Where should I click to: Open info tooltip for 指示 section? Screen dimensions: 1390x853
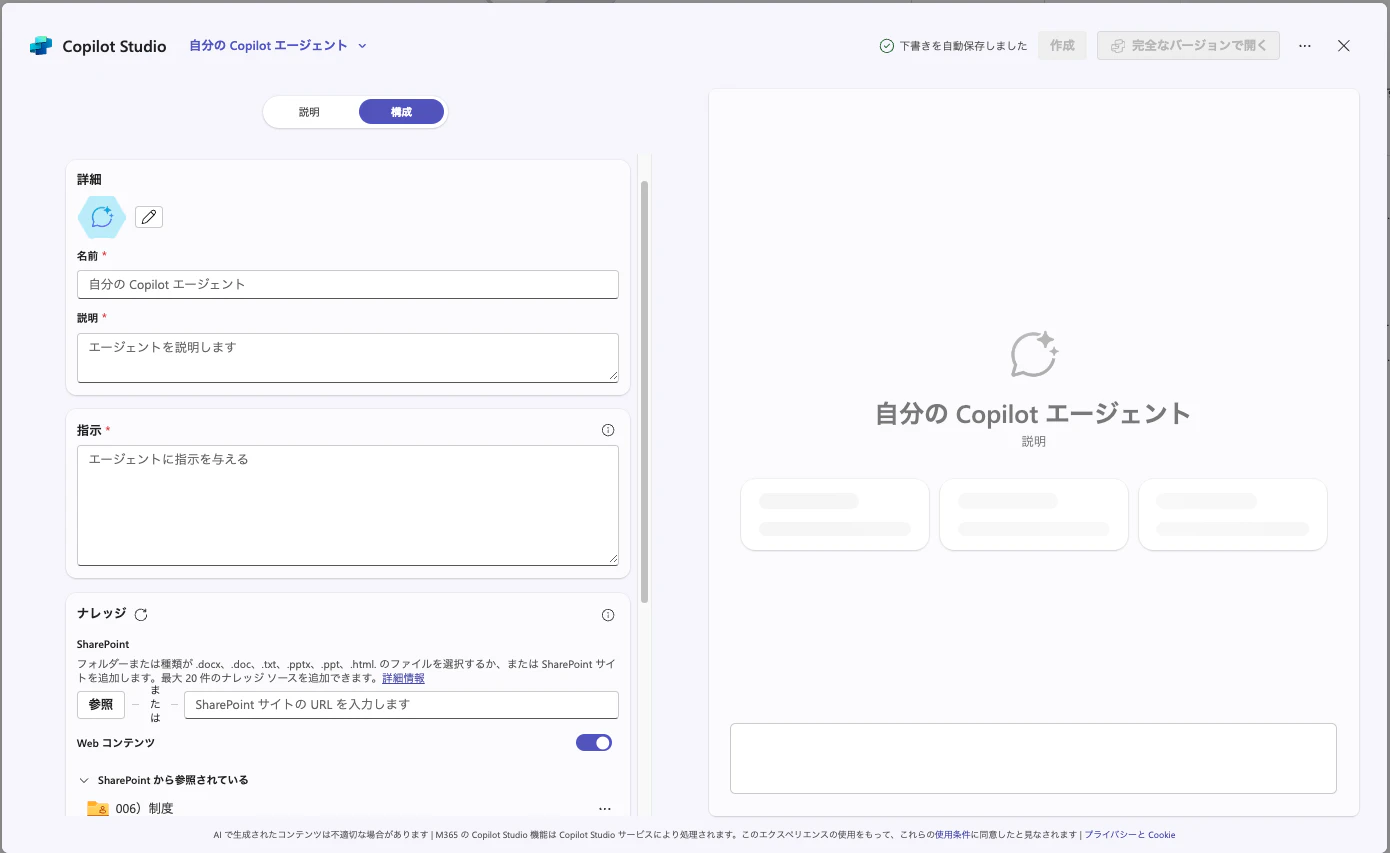pyautogui.click(x=608, y=430)
